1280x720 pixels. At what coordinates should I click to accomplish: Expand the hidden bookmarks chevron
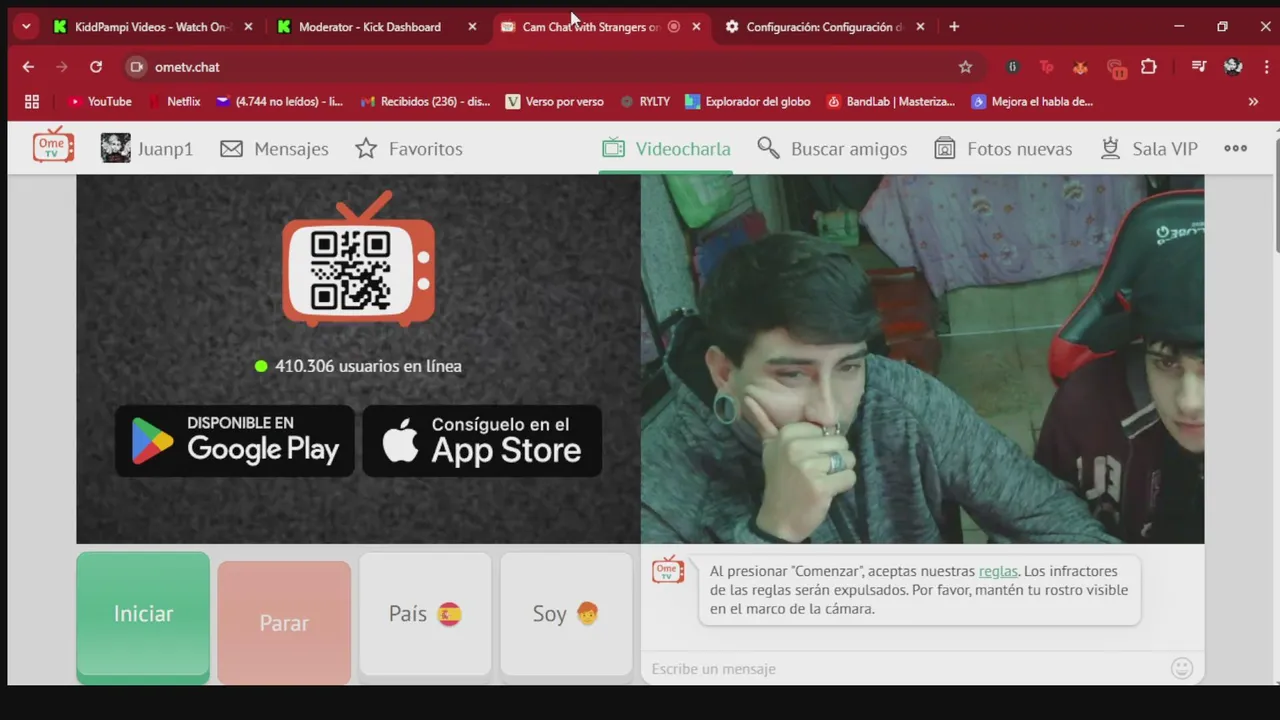click(x=1253, y=101)
